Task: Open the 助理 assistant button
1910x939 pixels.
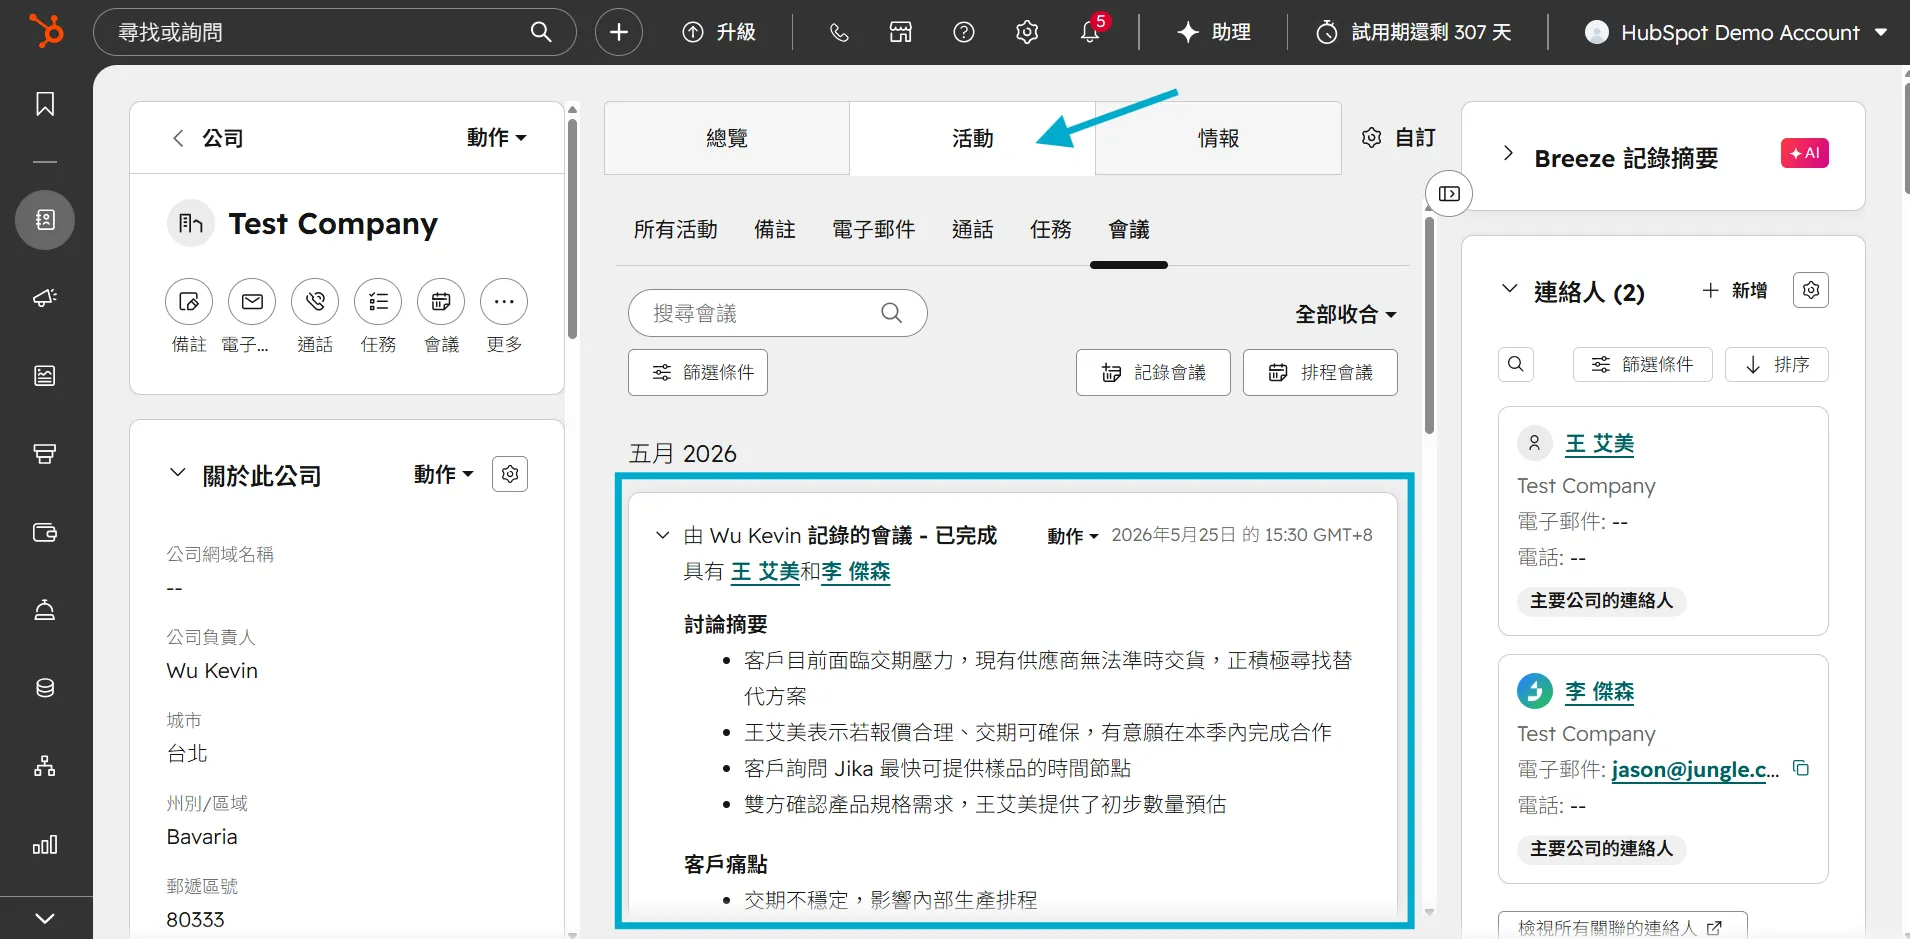Action: 1213,32
